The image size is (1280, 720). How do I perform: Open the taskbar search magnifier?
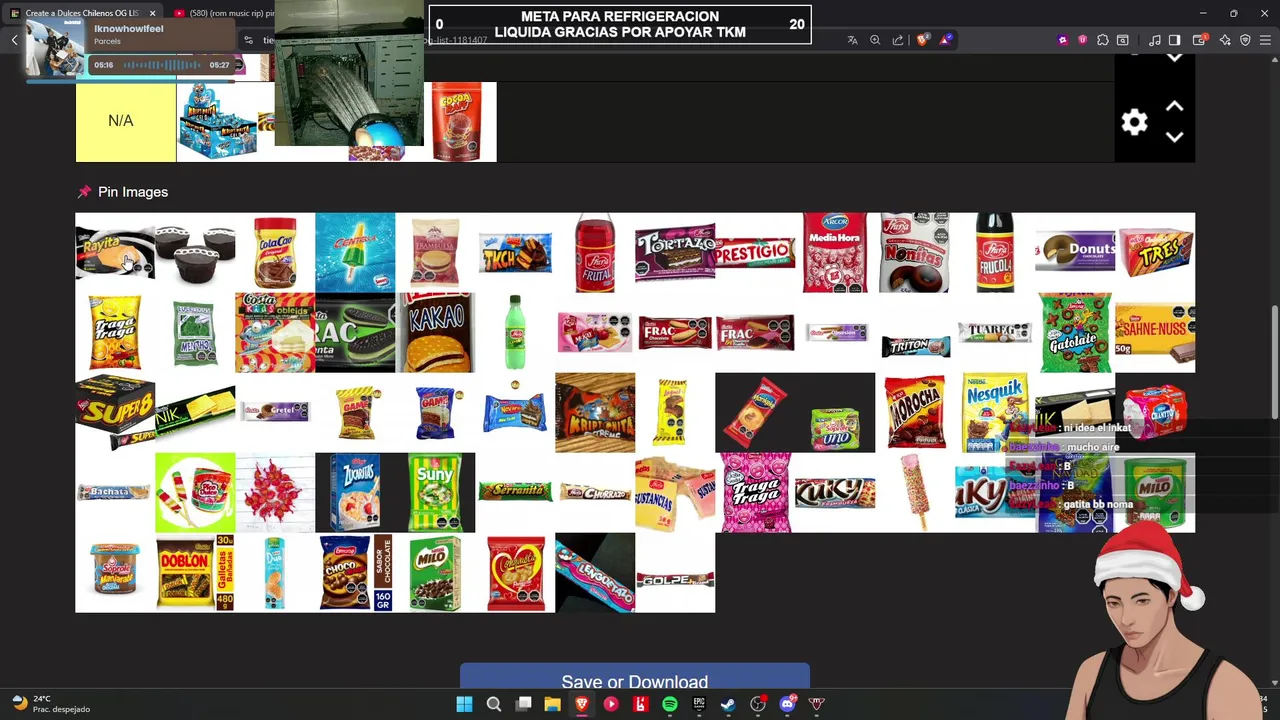click(x=494, y=704)
